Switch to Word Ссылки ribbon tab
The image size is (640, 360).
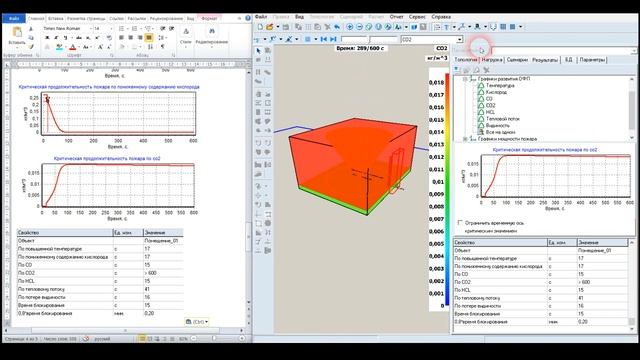(116, 18)
